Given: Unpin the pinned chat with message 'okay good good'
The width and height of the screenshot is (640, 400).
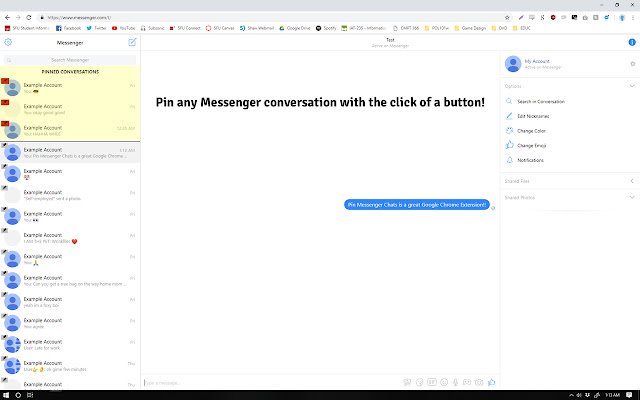Looking at the screenshot, I should point(5,102).
